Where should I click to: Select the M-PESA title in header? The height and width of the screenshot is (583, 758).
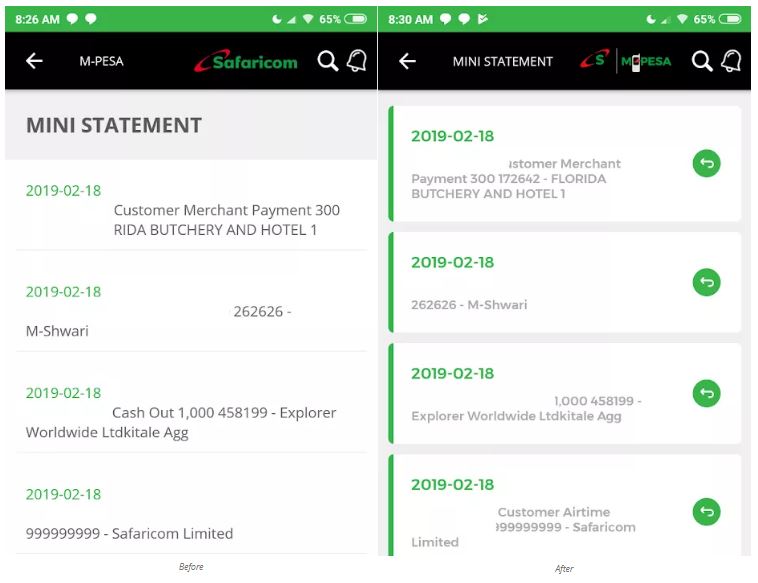point(102,61)
